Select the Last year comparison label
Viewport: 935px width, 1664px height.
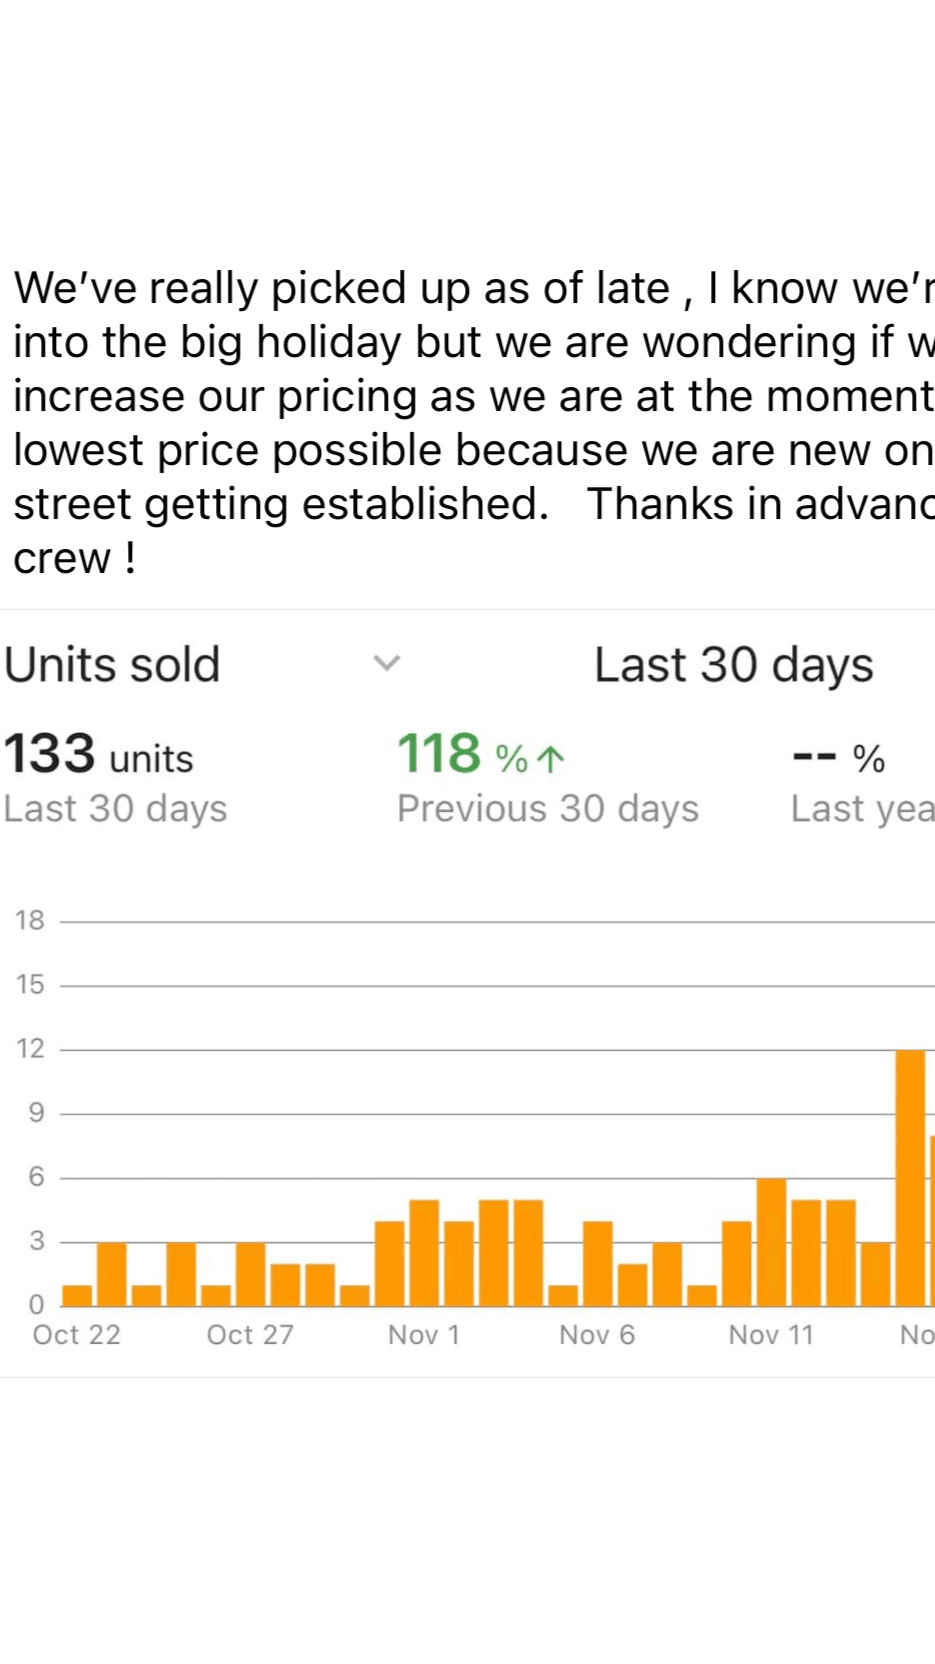[x=861, y=808]
